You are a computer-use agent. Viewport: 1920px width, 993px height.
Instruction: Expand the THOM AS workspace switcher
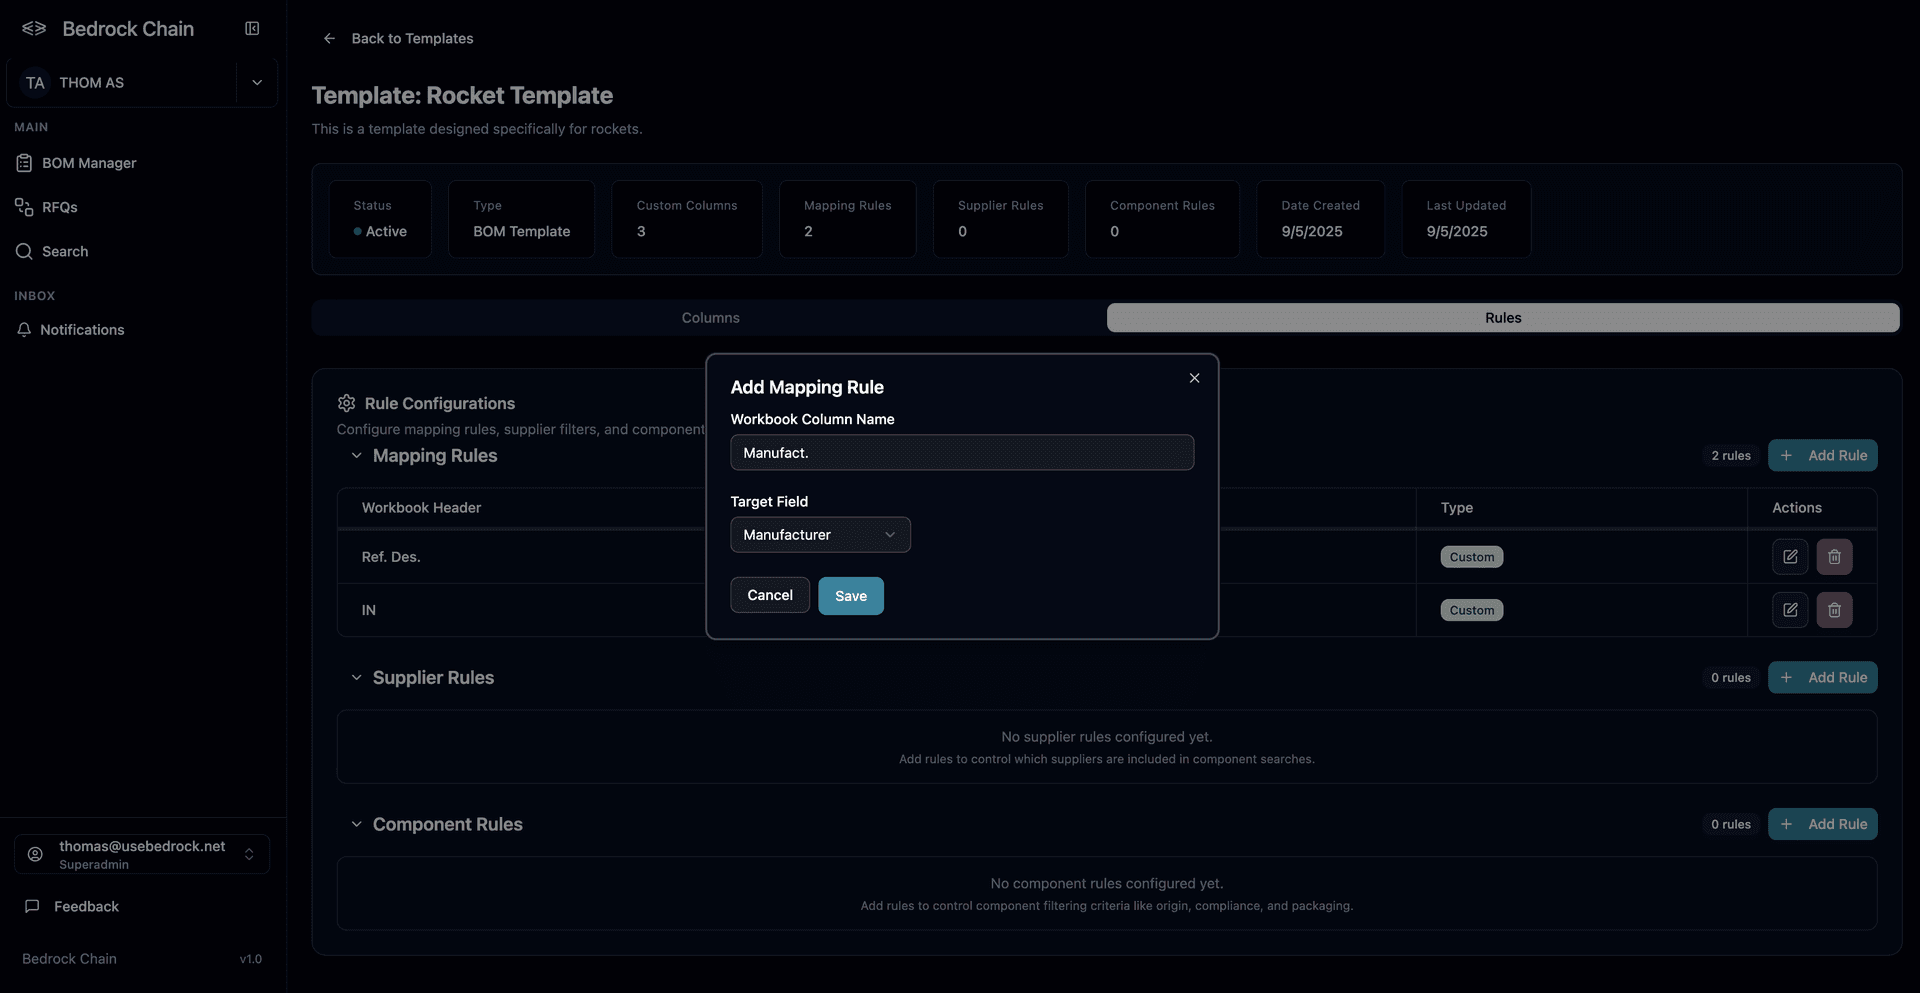(x=256, y=82)
